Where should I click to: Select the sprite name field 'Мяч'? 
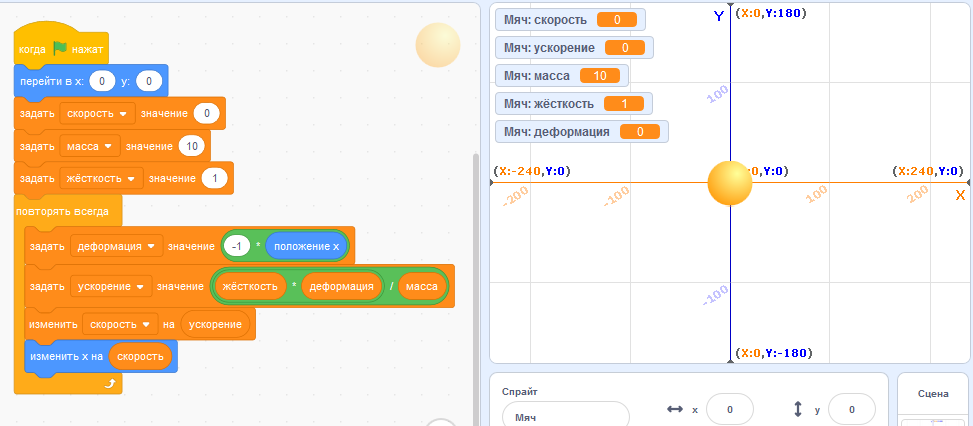565,415
